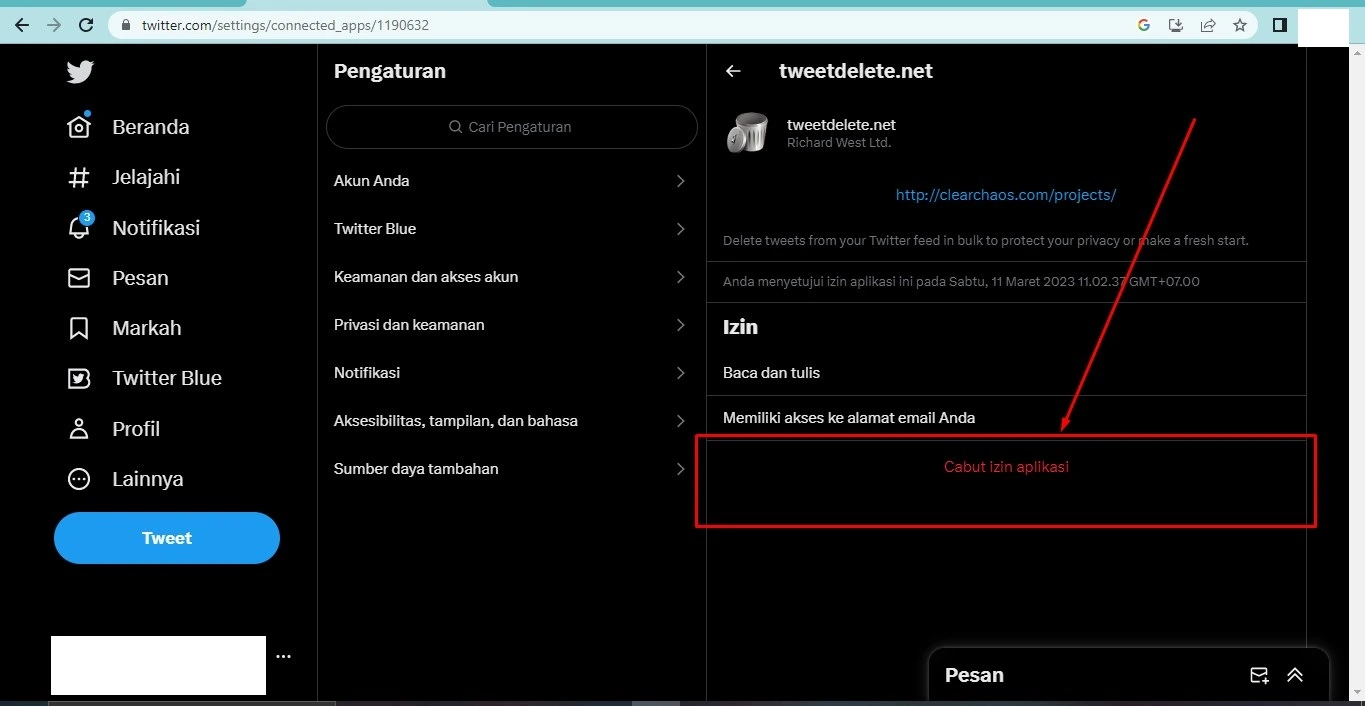
Task: Click account options three-dot icon
Action: pos(283,657)
